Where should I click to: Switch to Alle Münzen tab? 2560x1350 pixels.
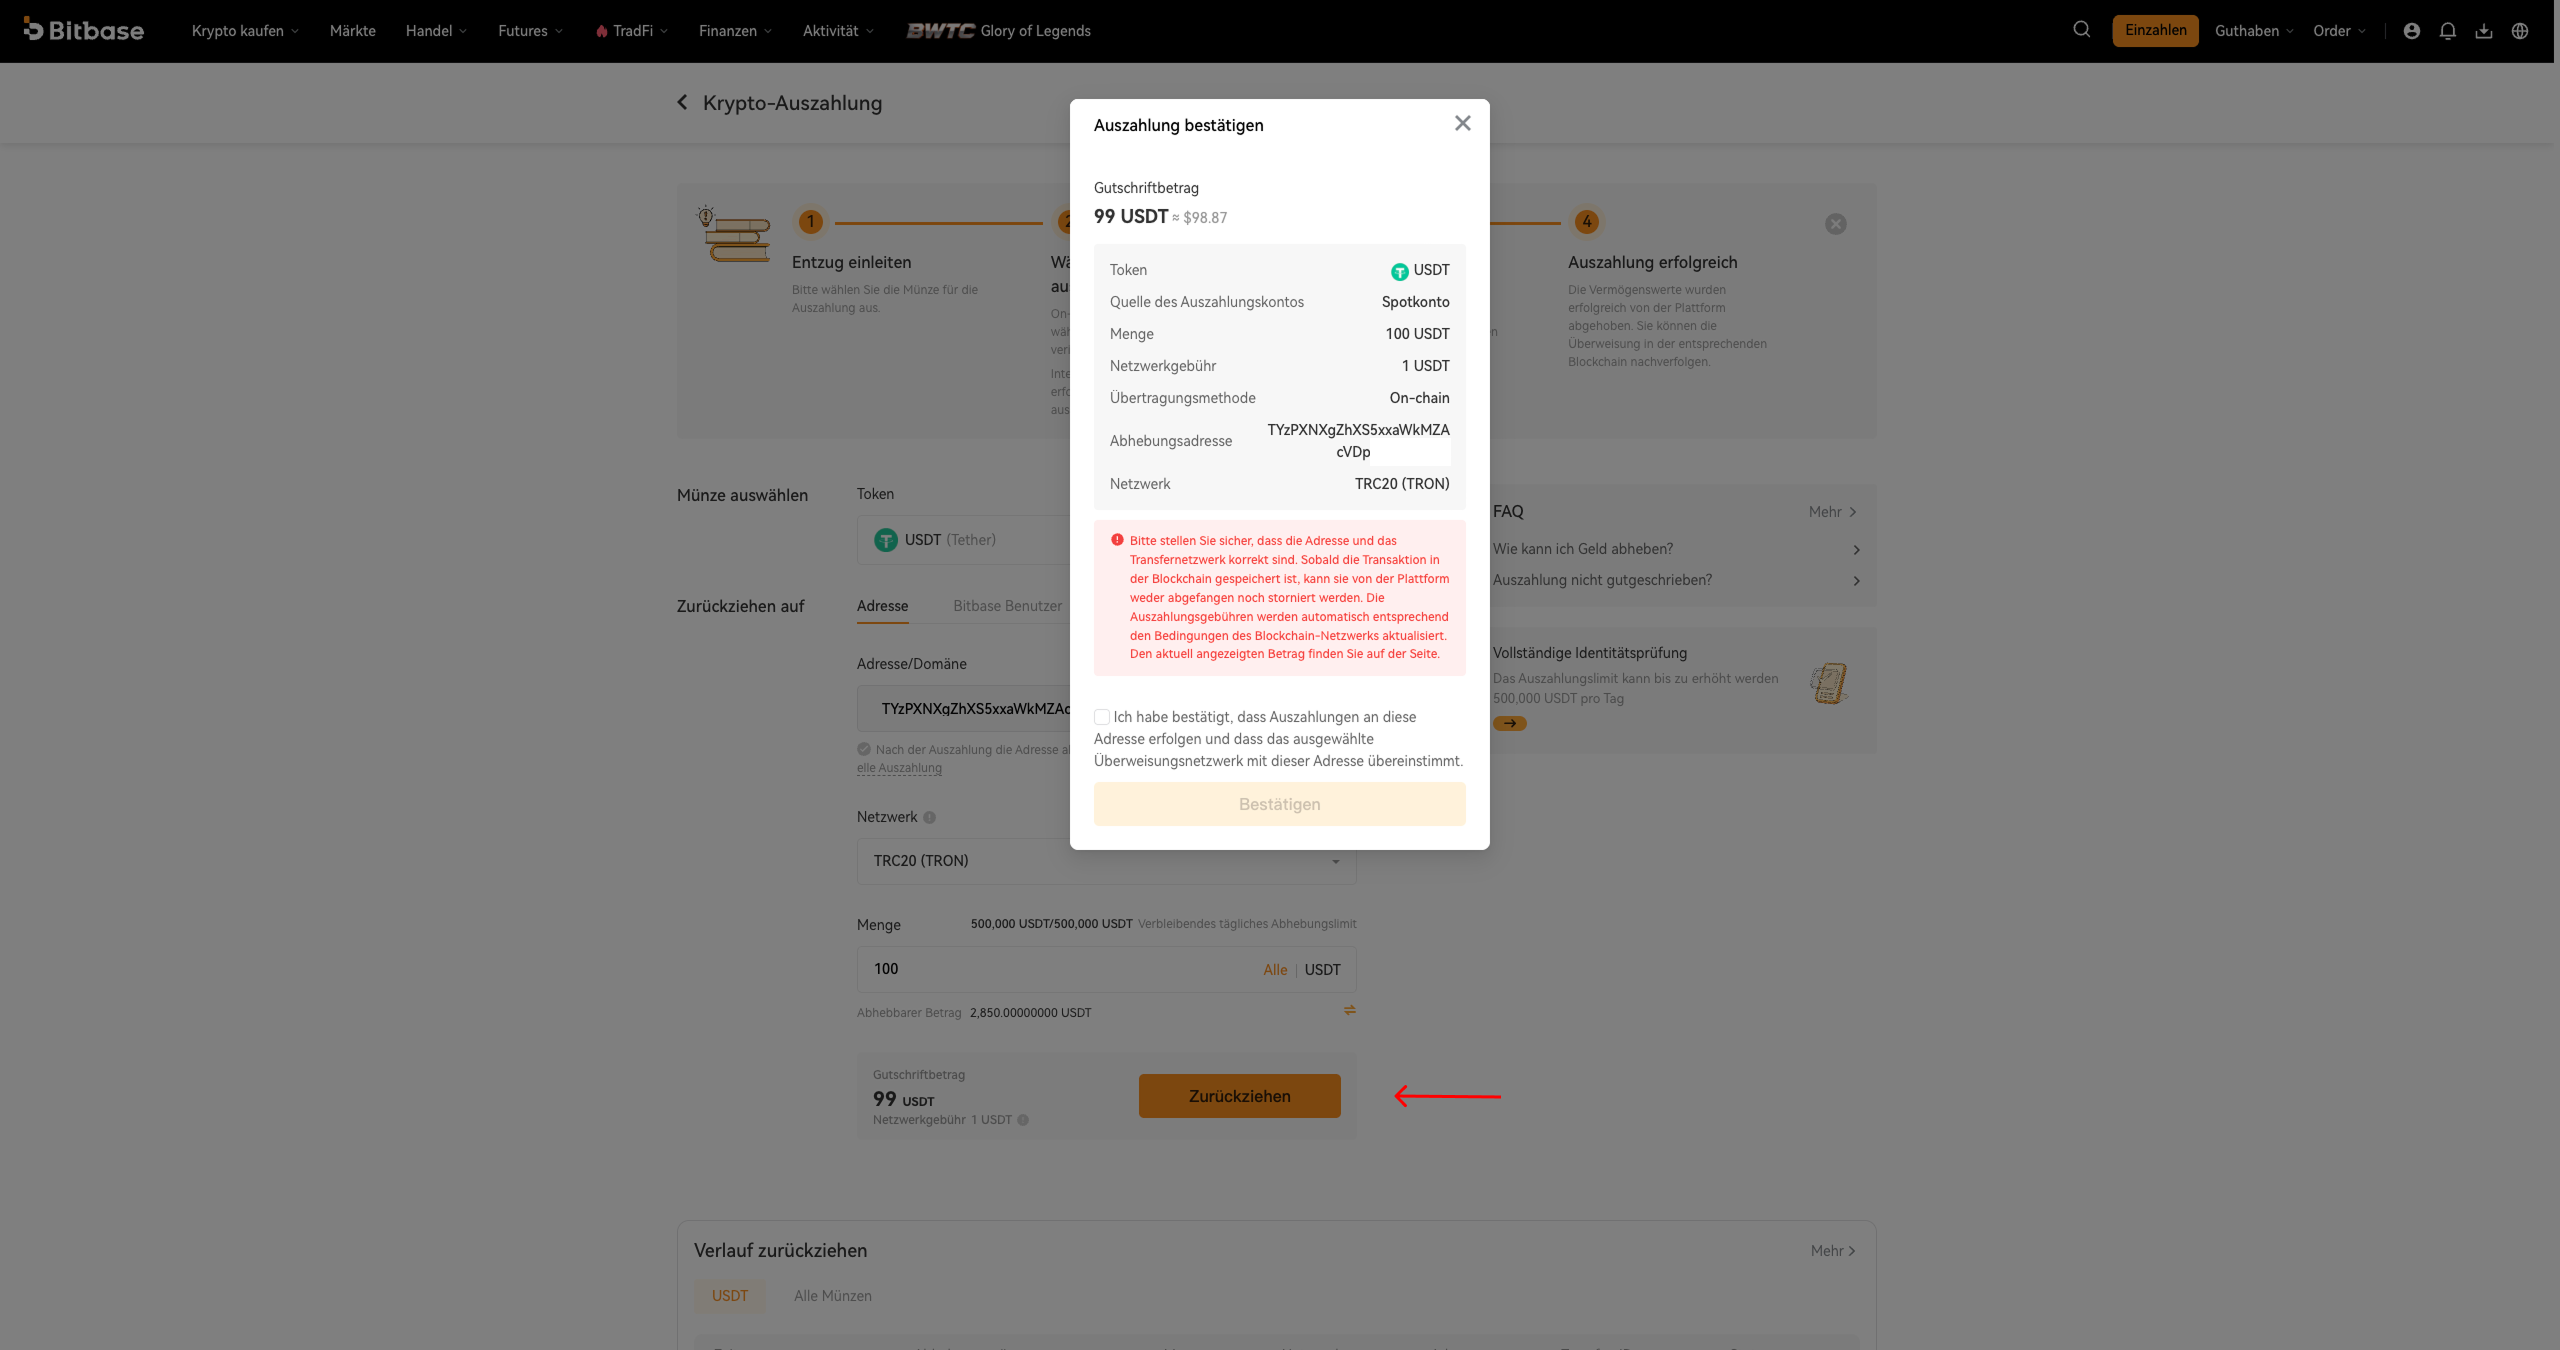(x=833, y=1296)
